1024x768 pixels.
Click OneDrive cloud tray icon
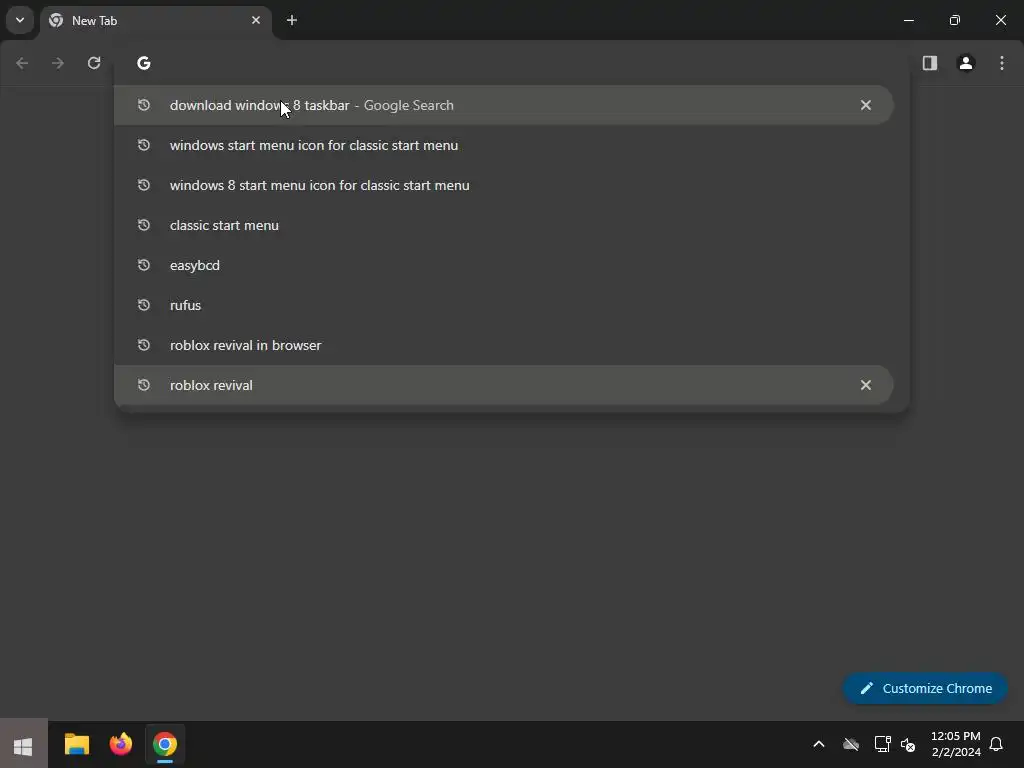click(851, 744)
